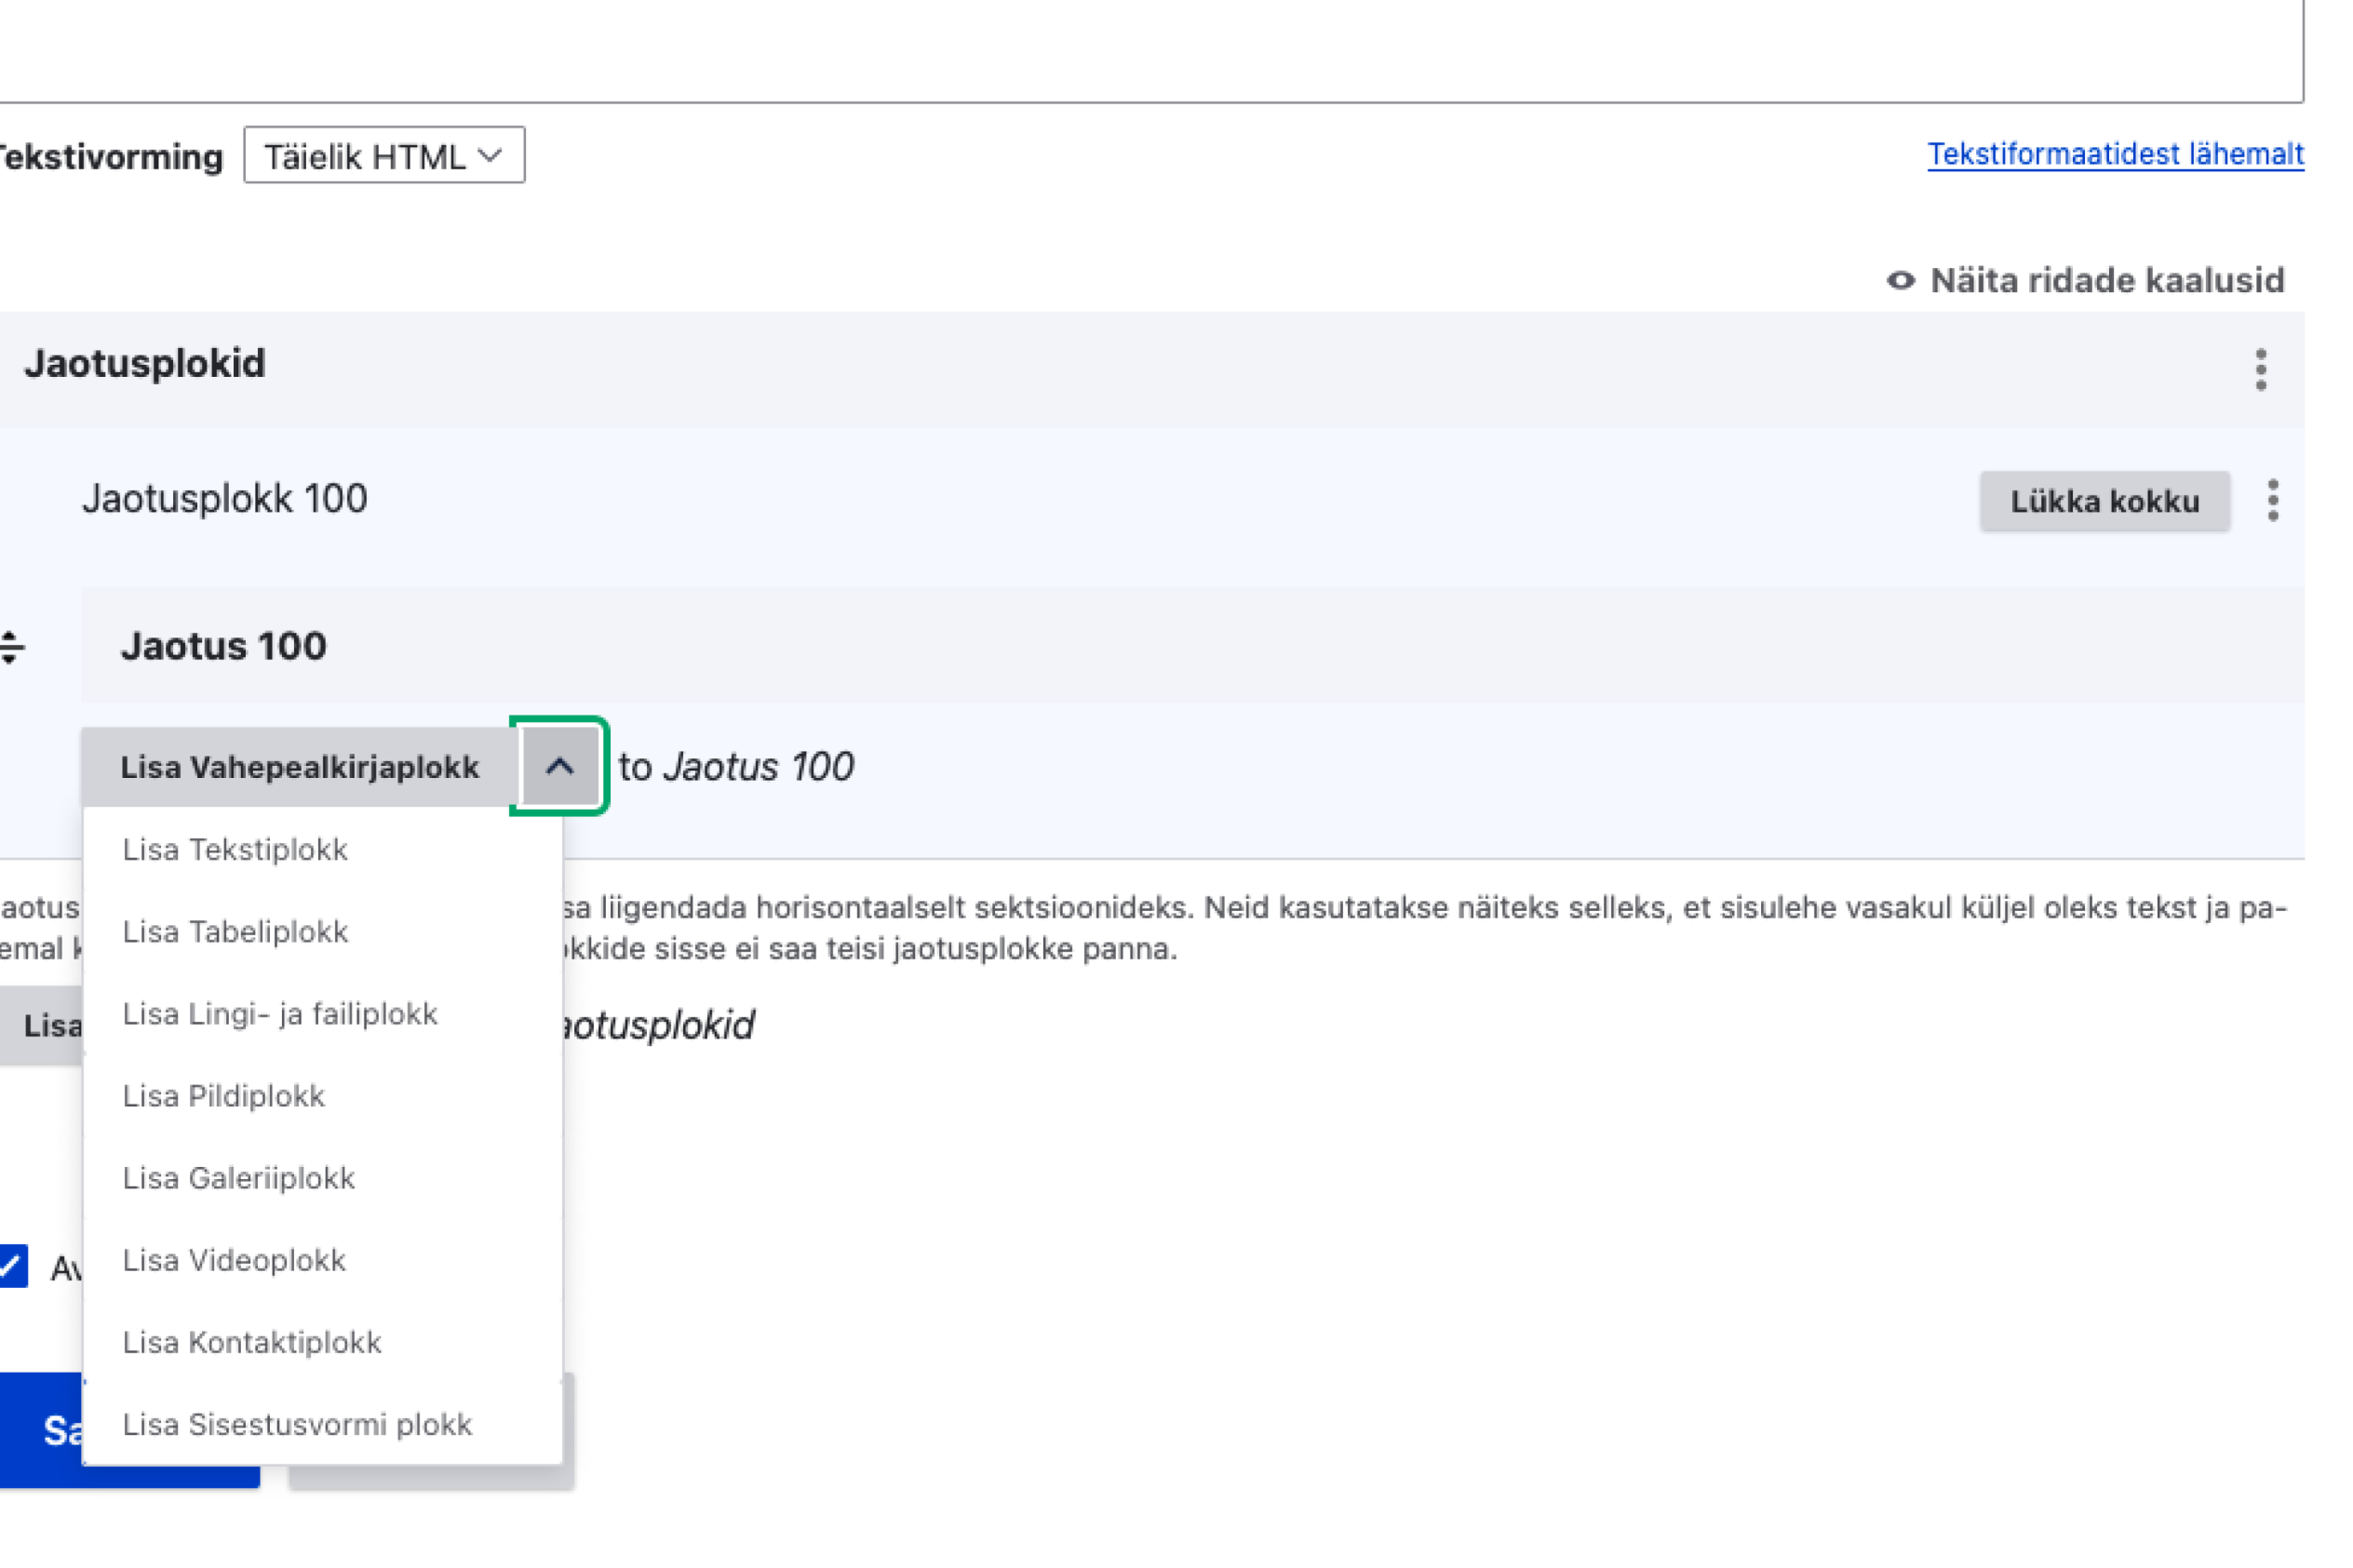Choose Lisa Galeriiplokk from the list
The height and width of the screenshot is (1568, 2353).
click(238, 1178)
